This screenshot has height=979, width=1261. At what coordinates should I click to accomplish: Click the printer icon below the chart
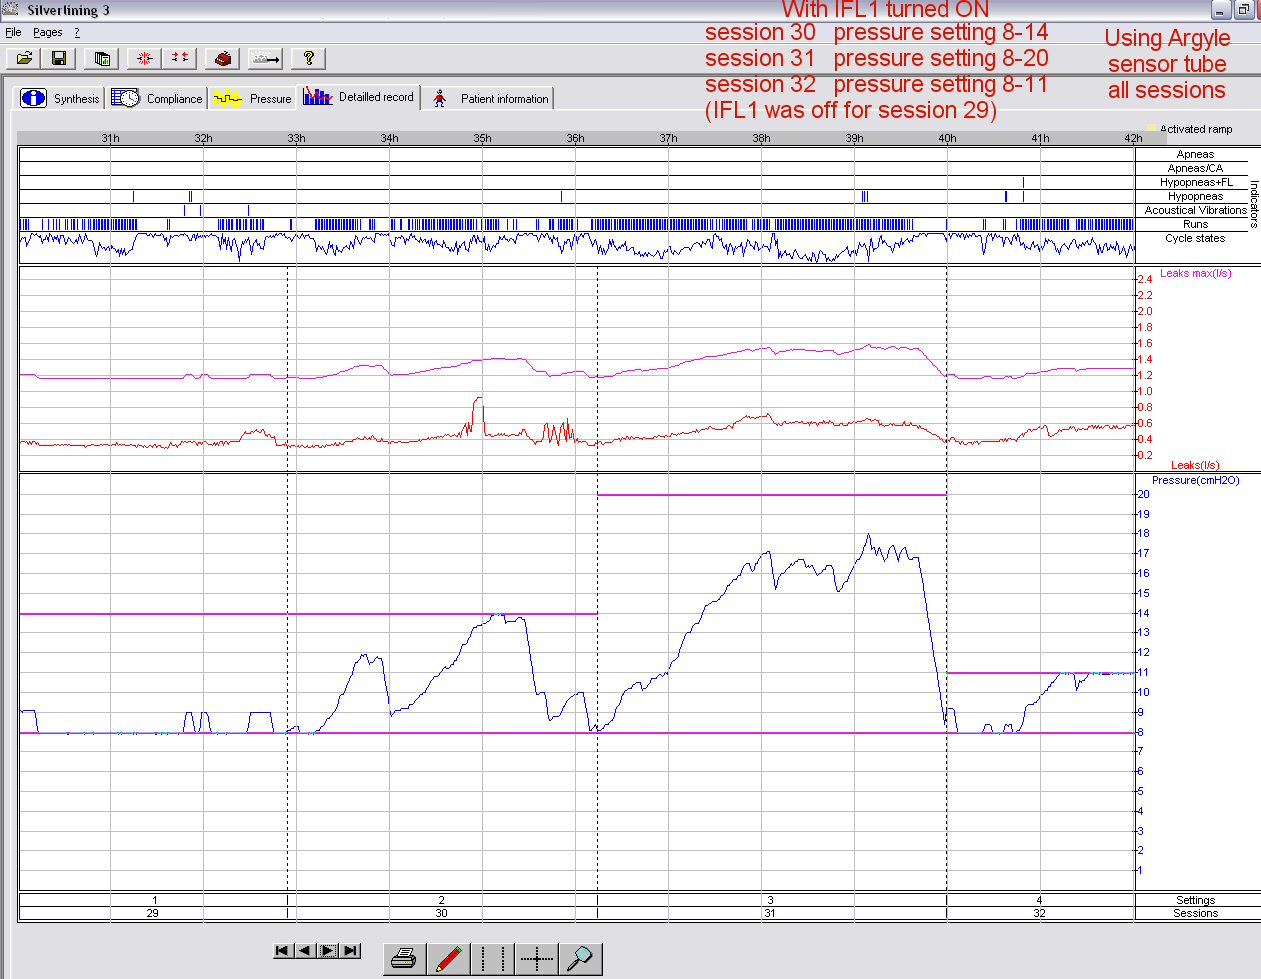pos(404,959)
